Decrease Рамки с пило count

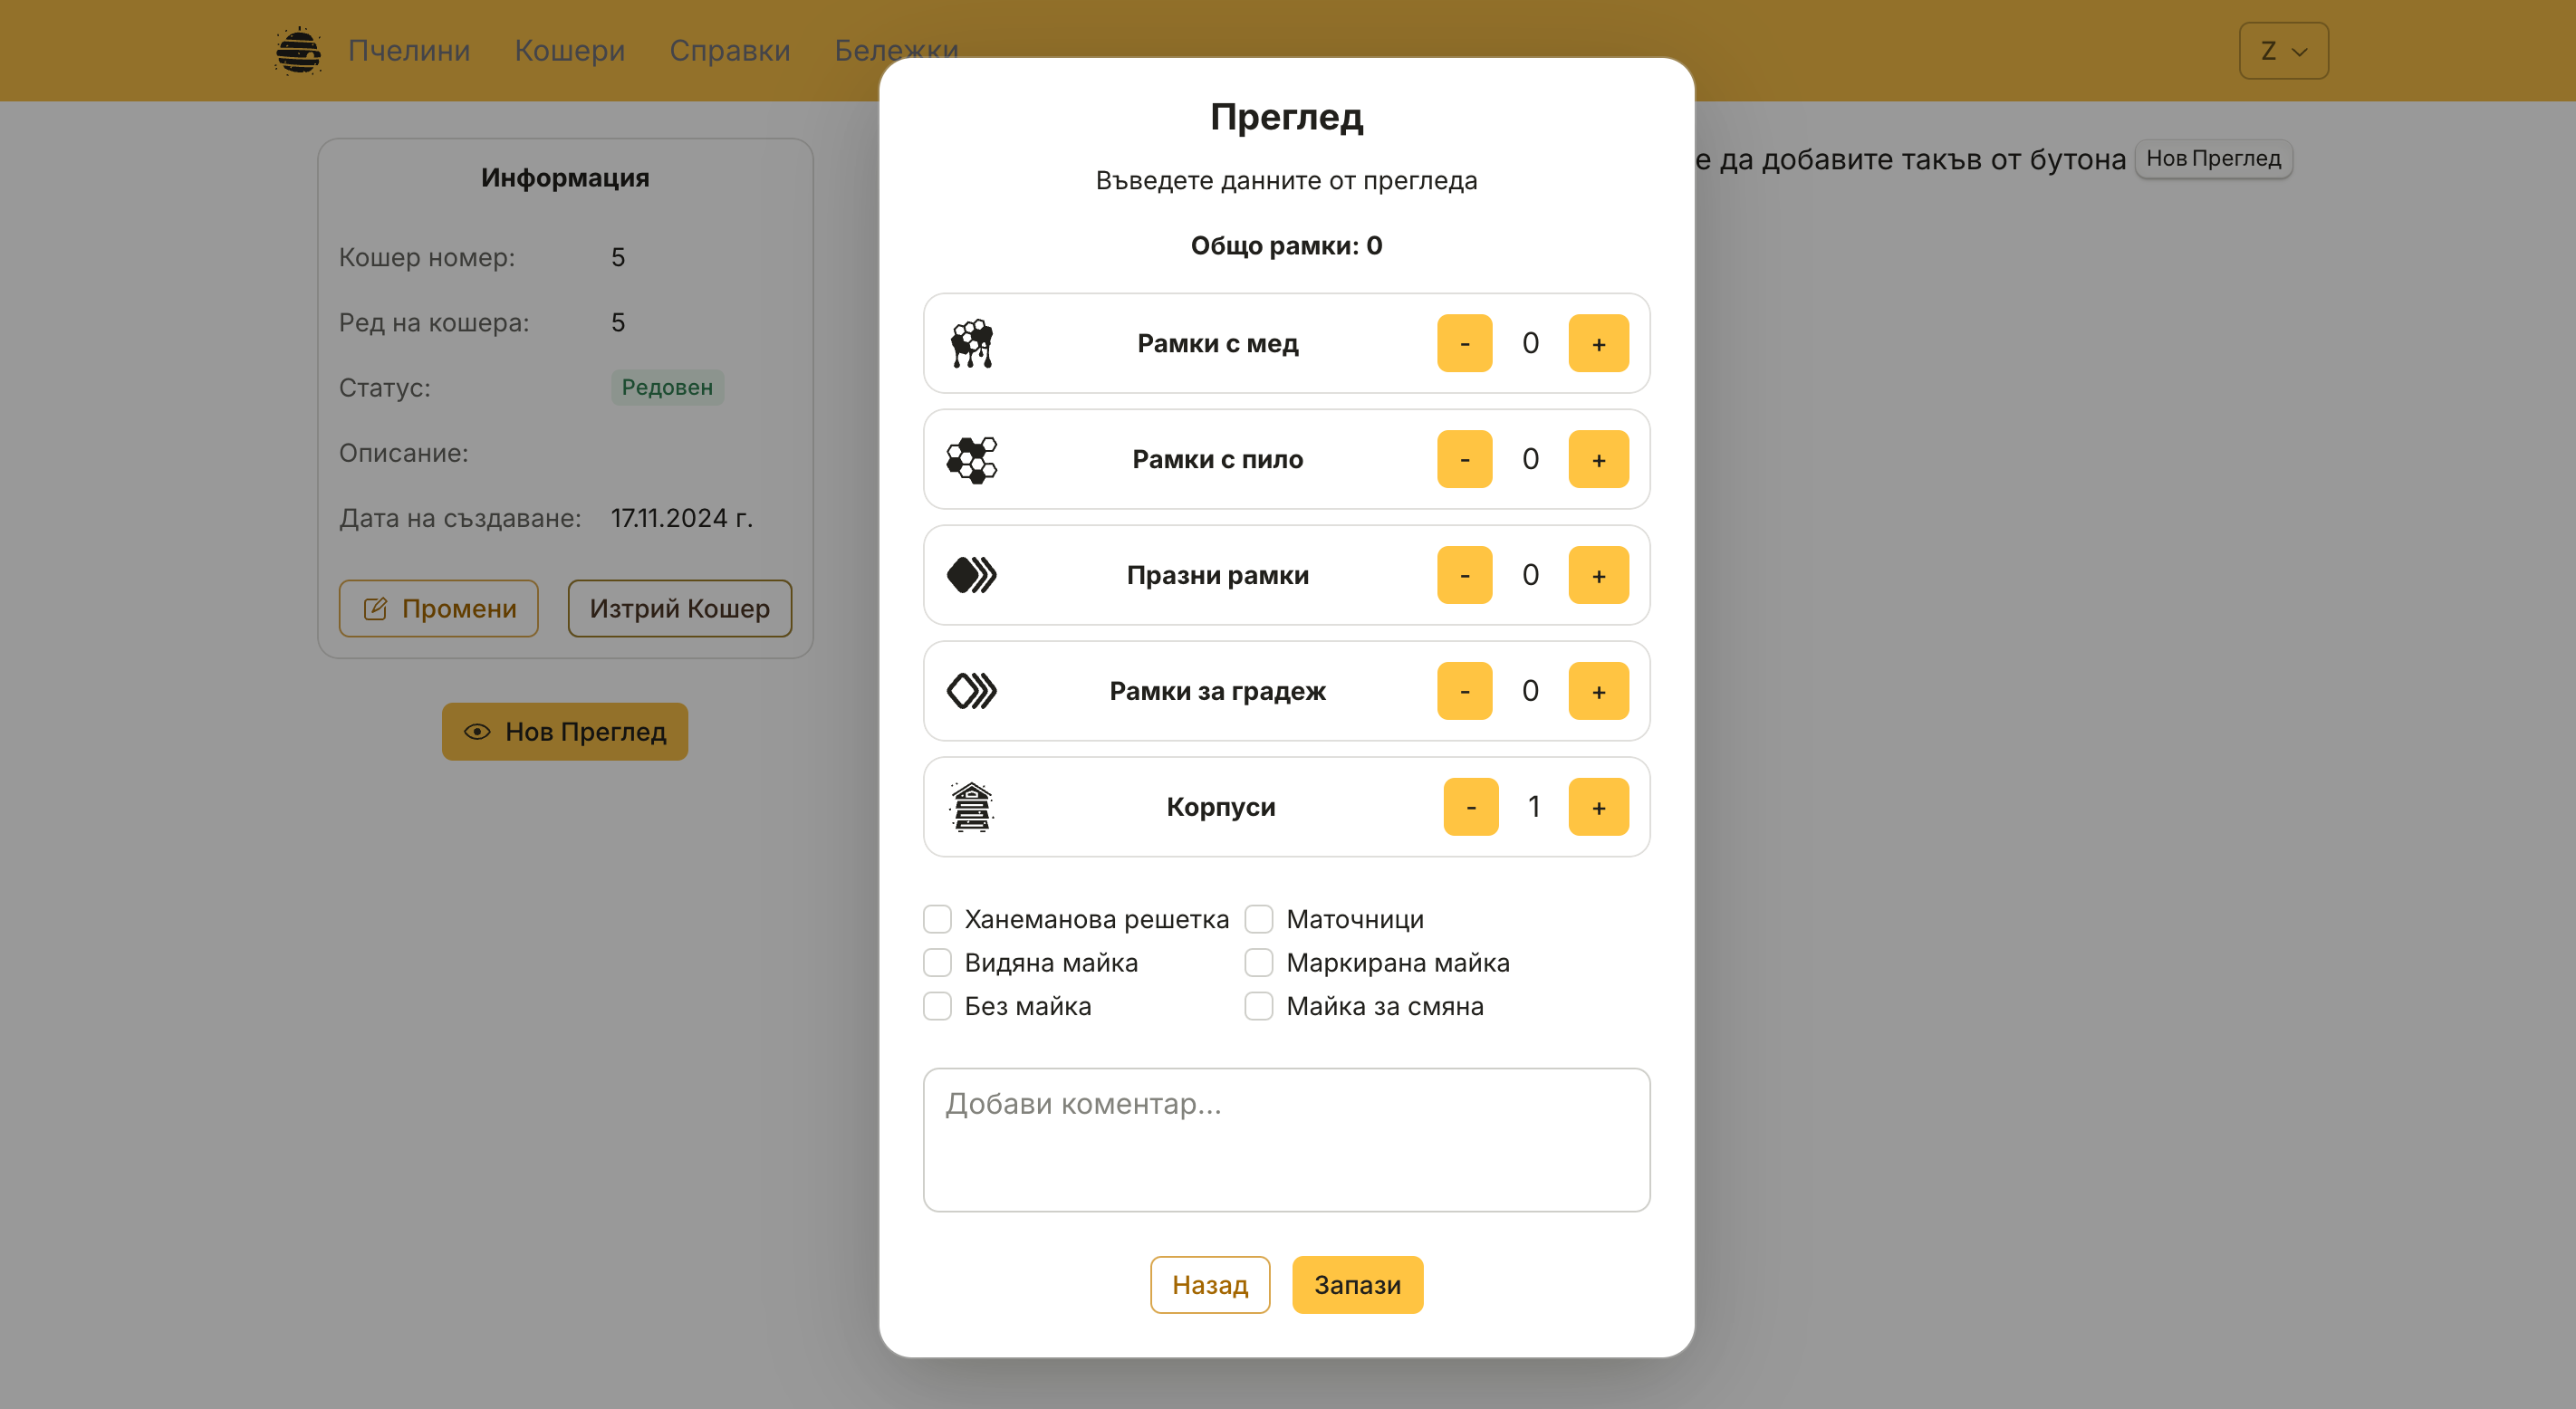click(x=1464, y=459)
